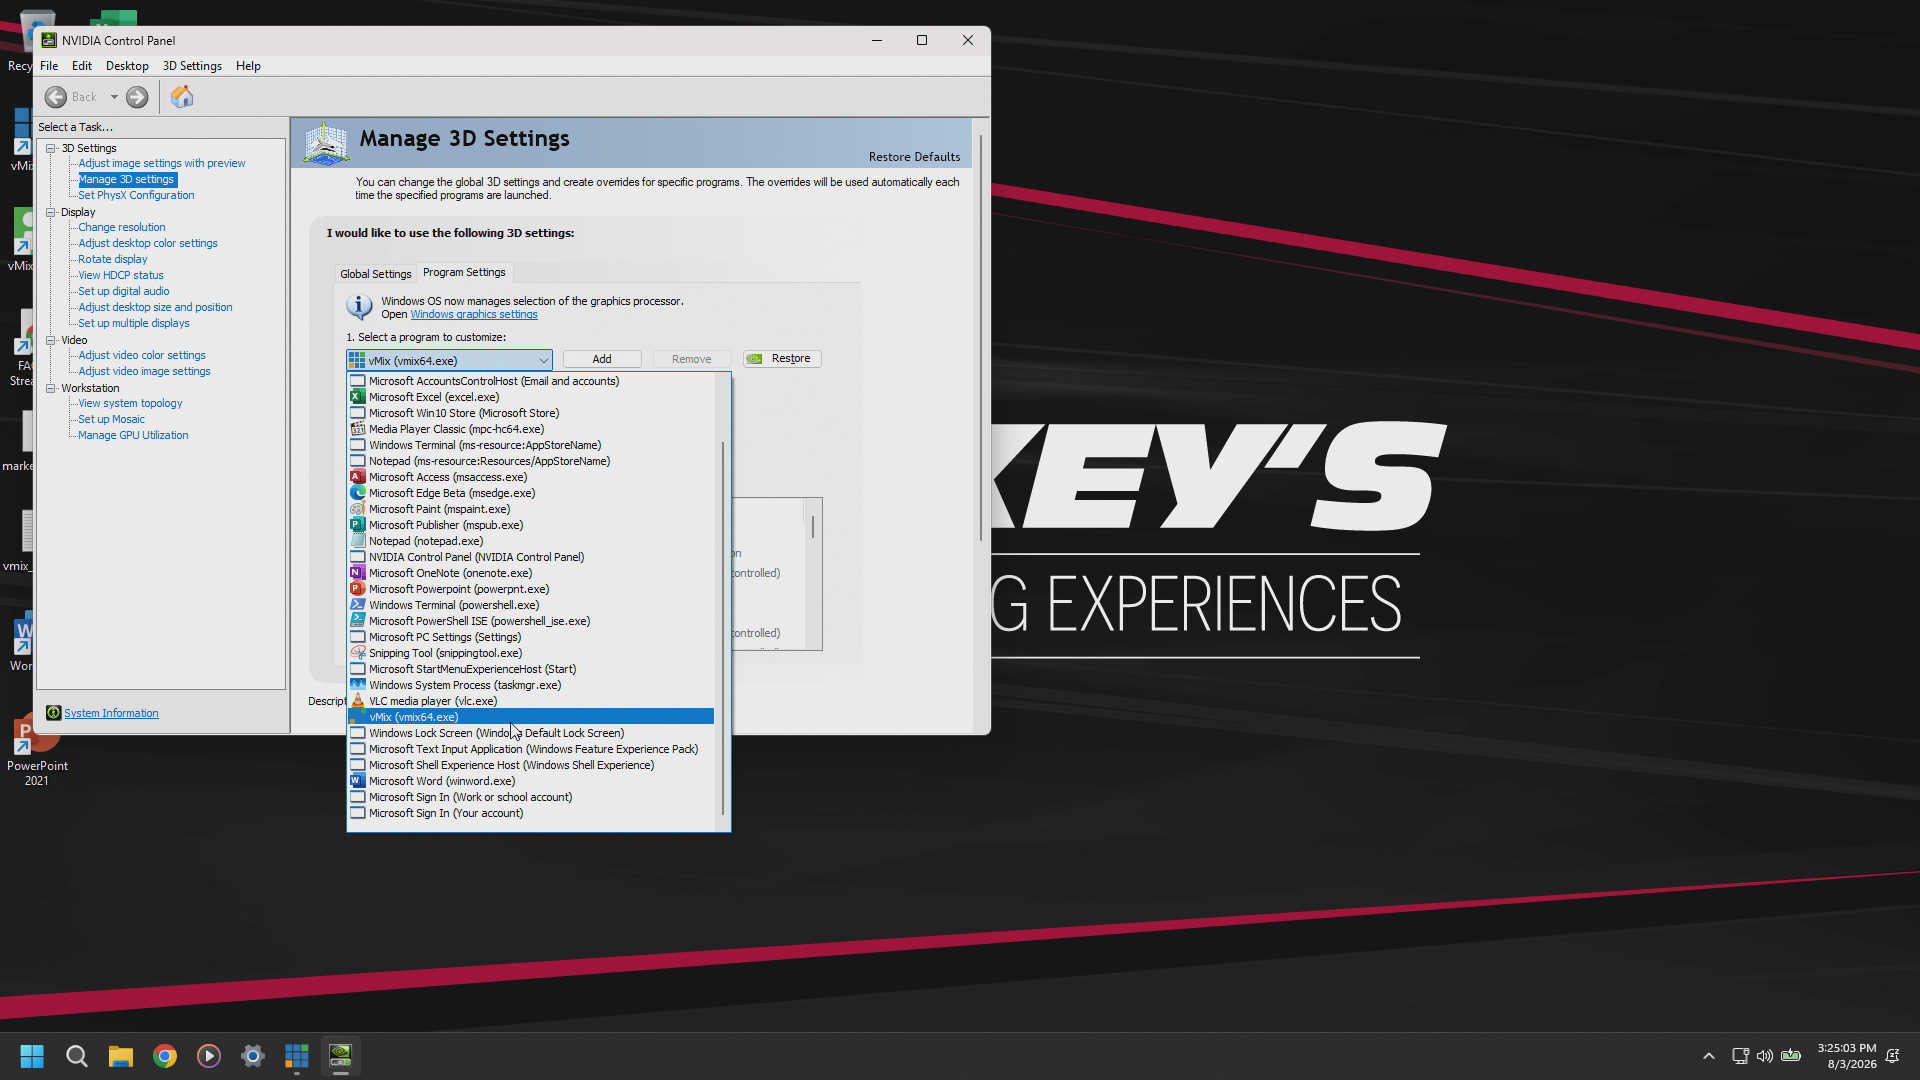The image size is (1920, 1080).
Task: Select Windows System Process (taskmgr.exe)
Action: click(531, 685)
